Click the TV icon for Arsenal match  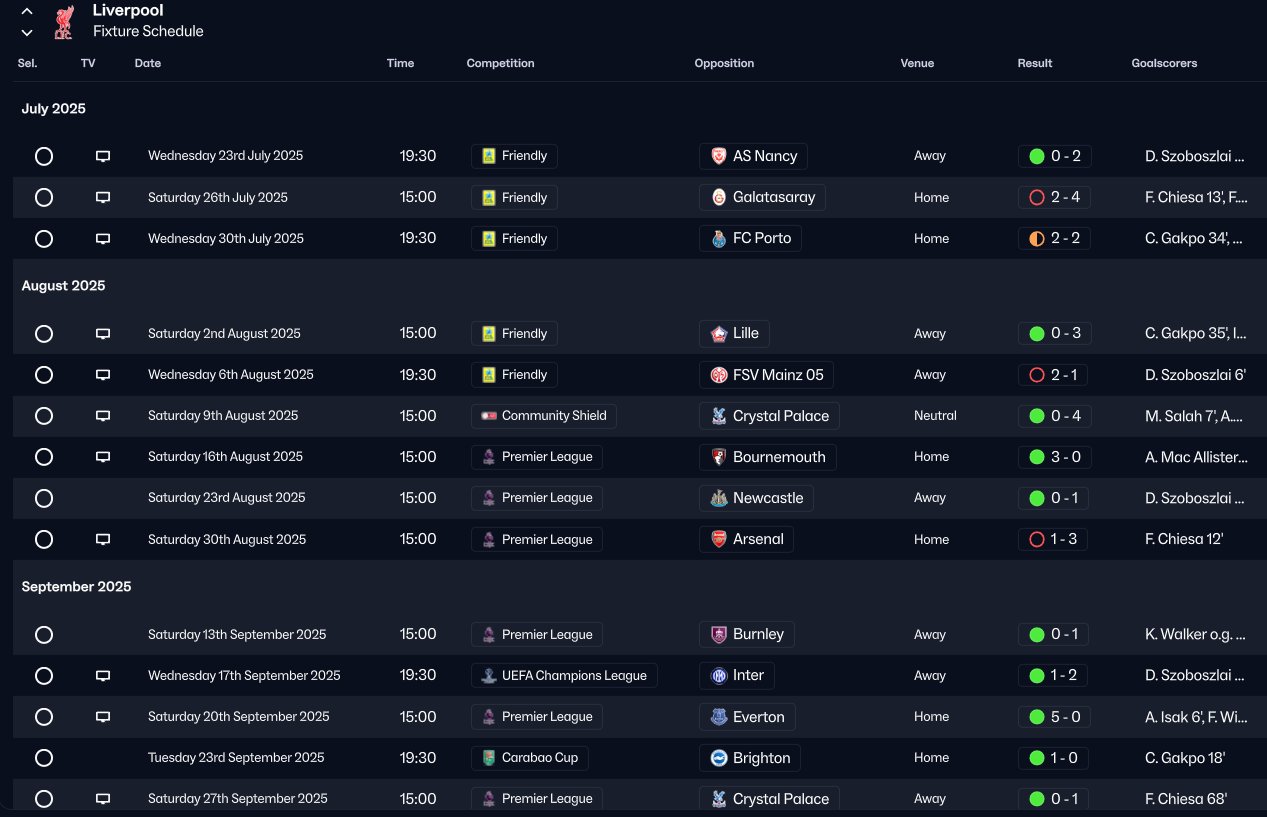[x=103, y=539]
